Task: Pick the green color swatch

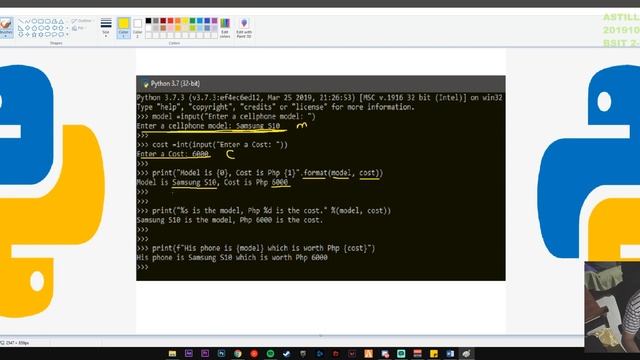Action: 192,20
